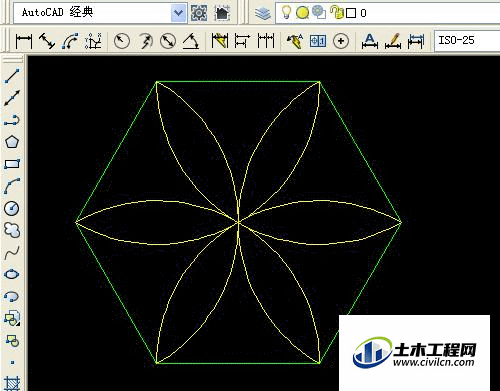This screenshot has height=391, width=500.
Task: Select the Rectangle tool
Action: coord(12,164)
